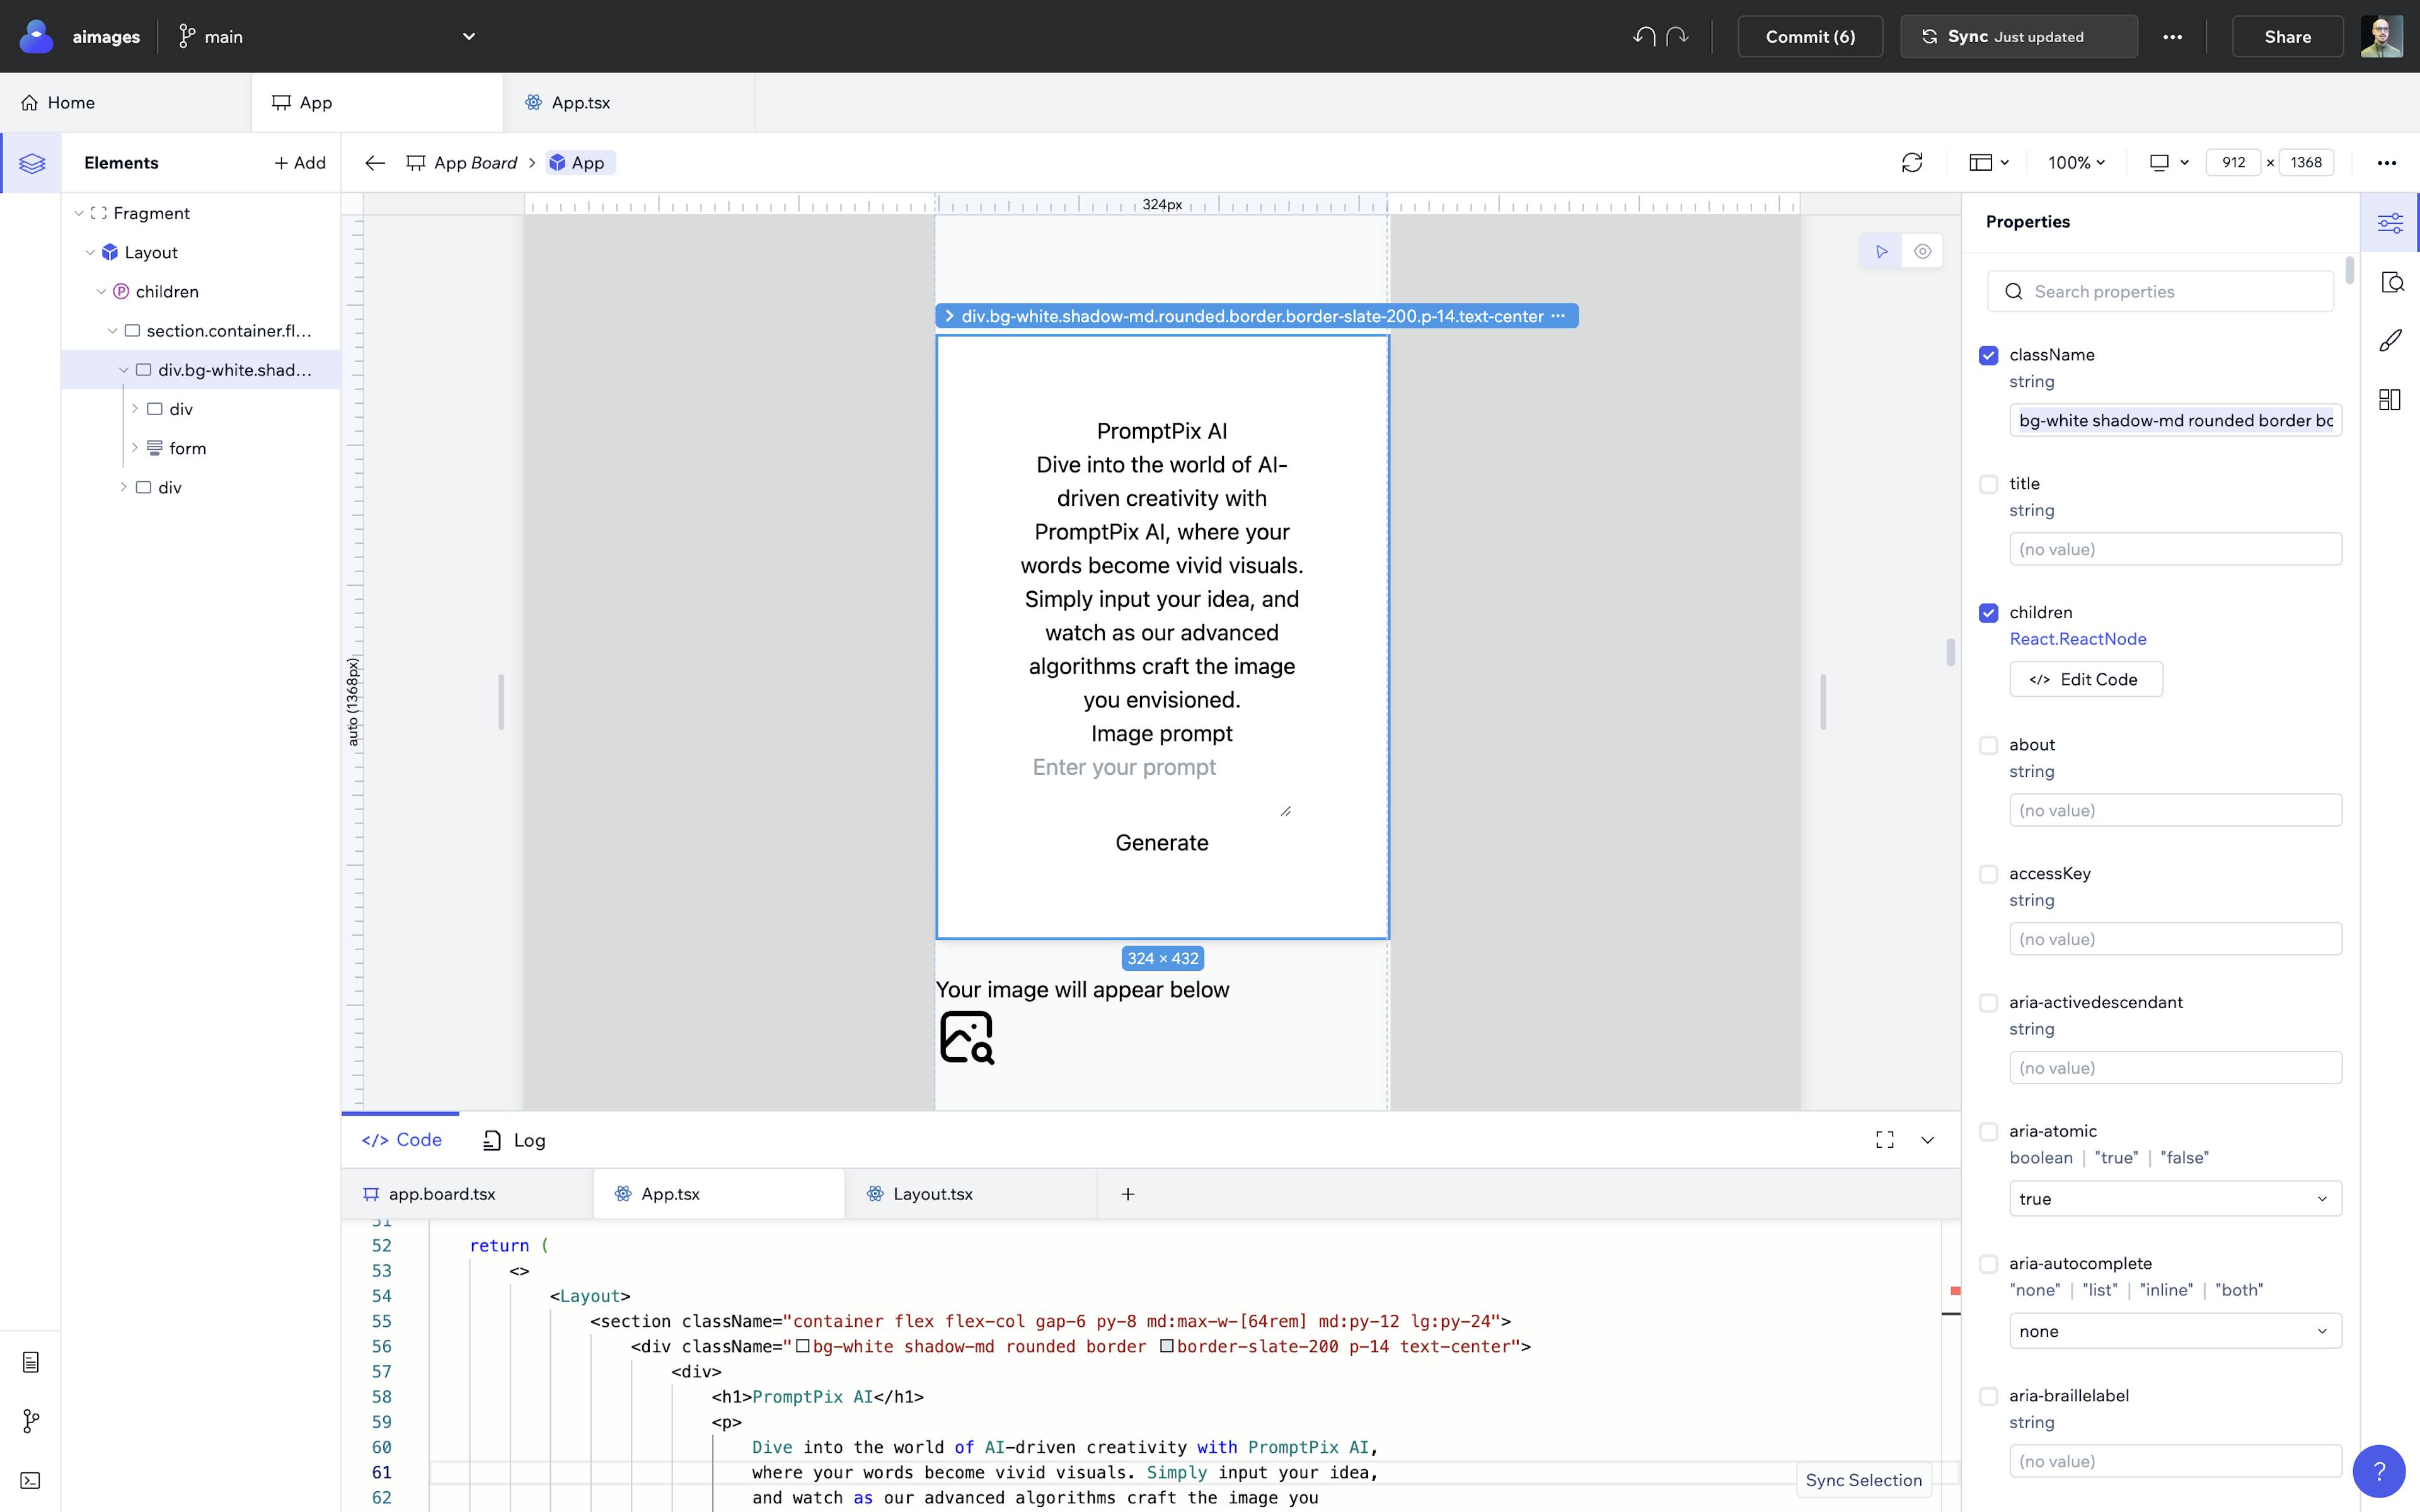2420x1512 pixels.
Task: Open the aria-autocomplete none dropdown
Action: (x=2174, y=1331)
